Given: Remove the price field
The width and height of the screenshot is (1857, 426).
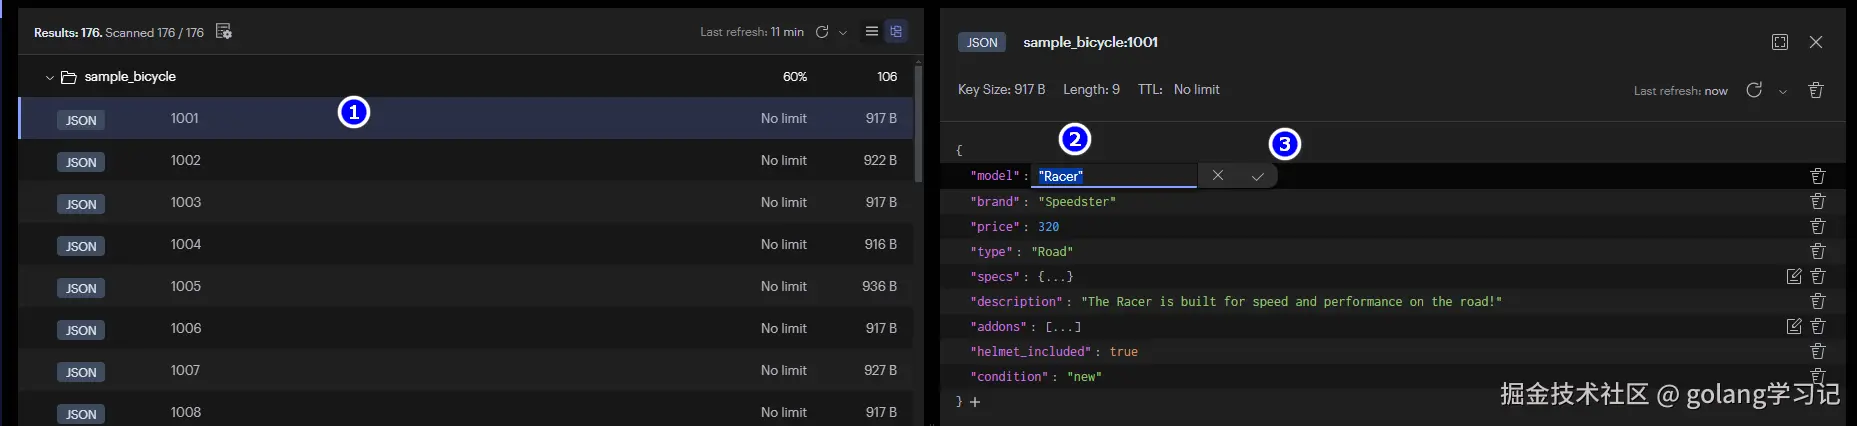Looking at the screenshot, I should point(1818,226).
